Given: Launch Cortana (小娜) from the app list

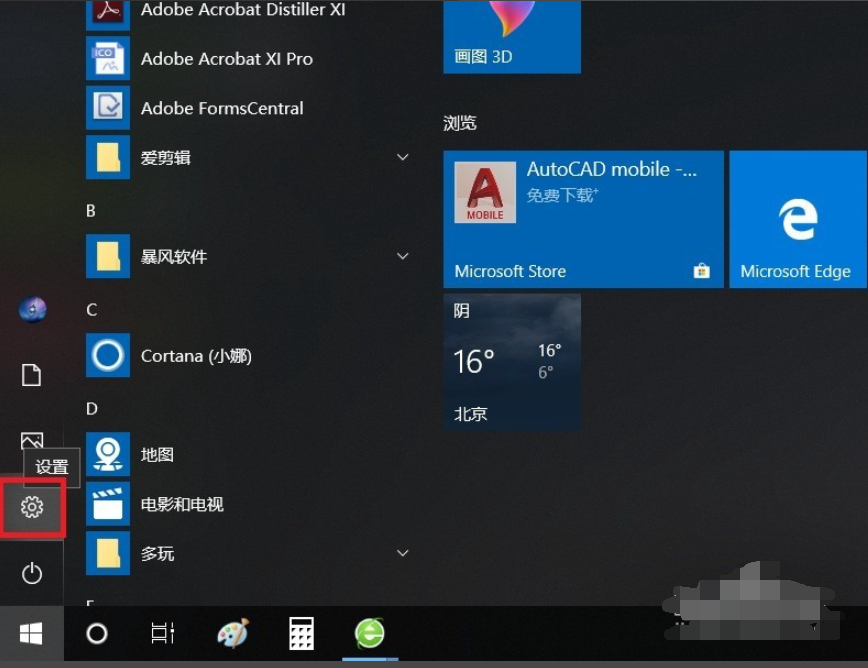Looking at the screenshot, I should (196, 356).
